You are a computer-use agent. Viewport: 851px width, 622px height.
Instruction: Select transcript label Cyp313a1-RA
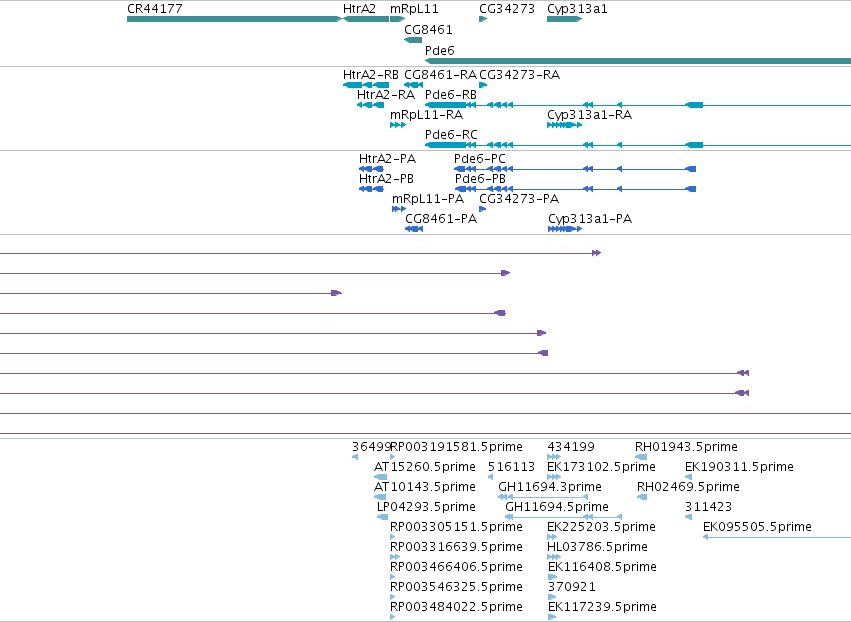coord(589,115)
